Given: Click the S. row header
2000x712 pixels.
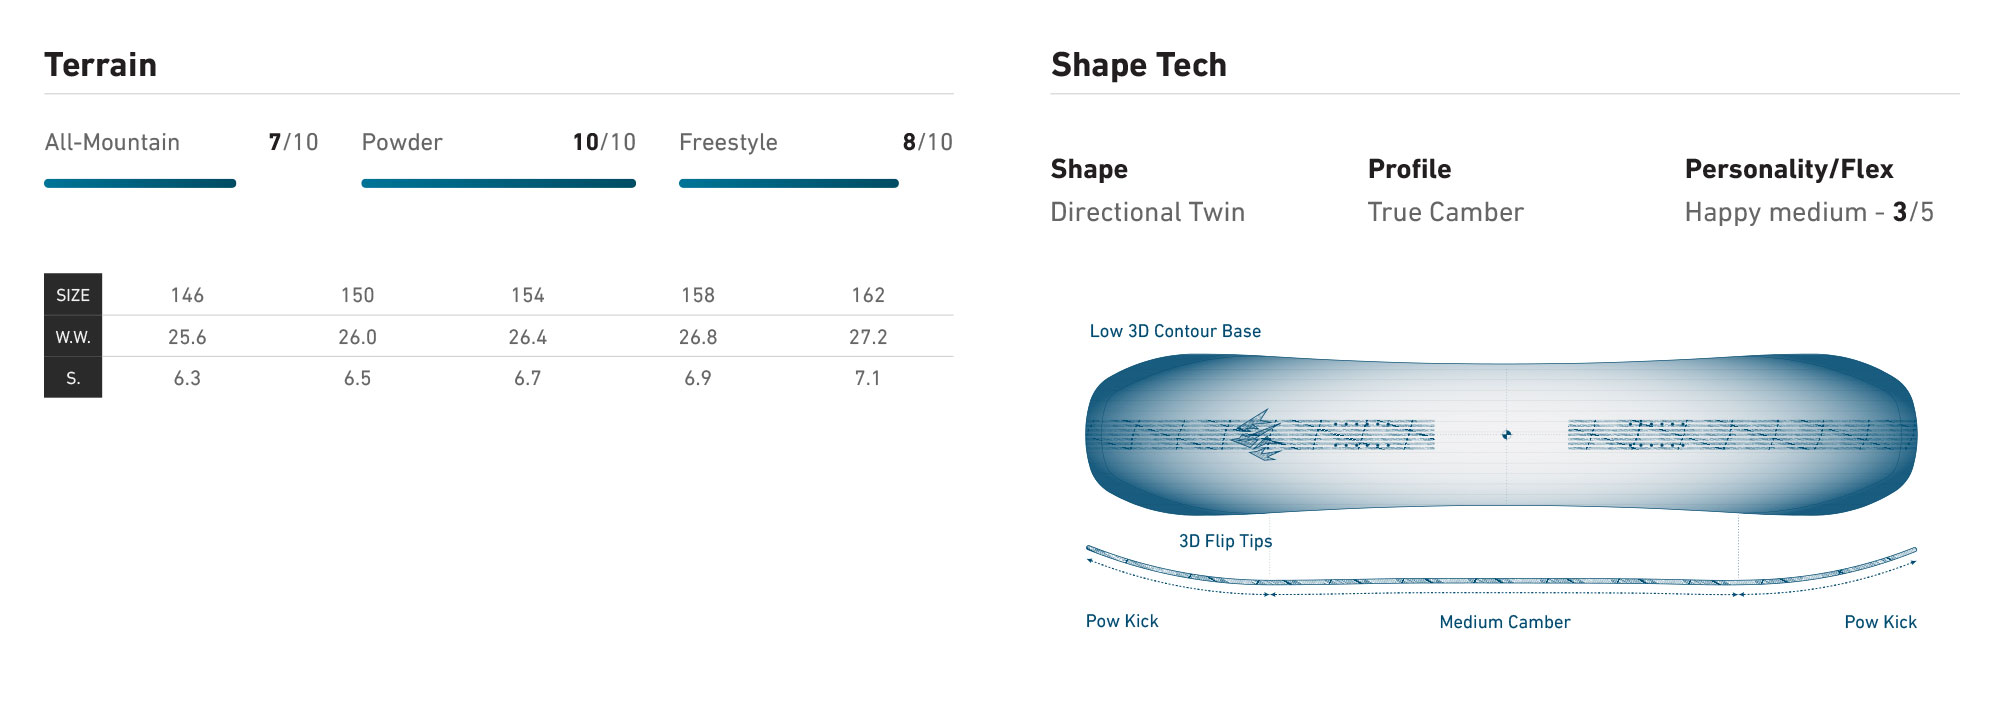Looking at the screenshot, I should coord(73,378).
